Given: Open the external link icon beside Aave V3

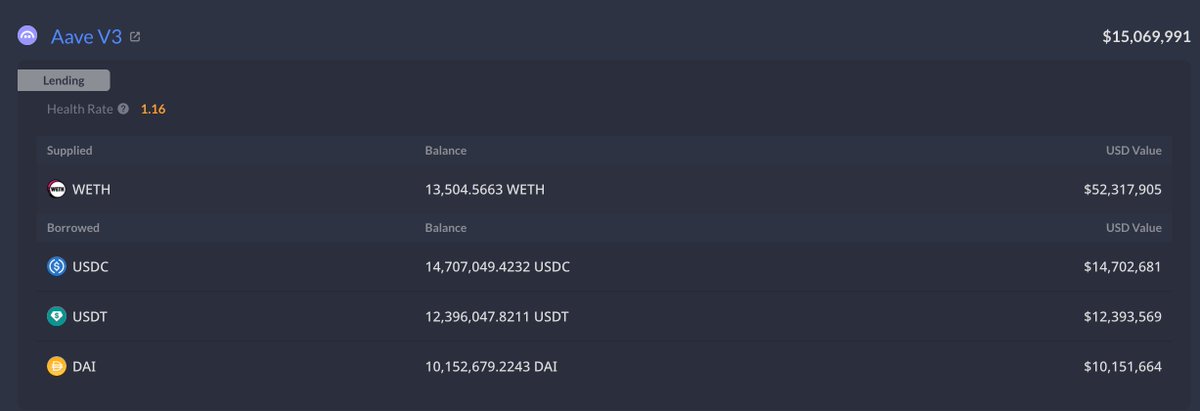Looking at the screenshot, I should click(x=135, y=37).
